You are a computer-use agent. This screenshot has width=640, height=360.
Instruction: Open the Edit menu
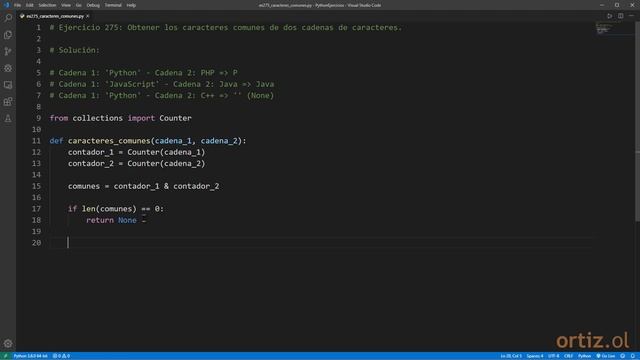click(29, 5)
